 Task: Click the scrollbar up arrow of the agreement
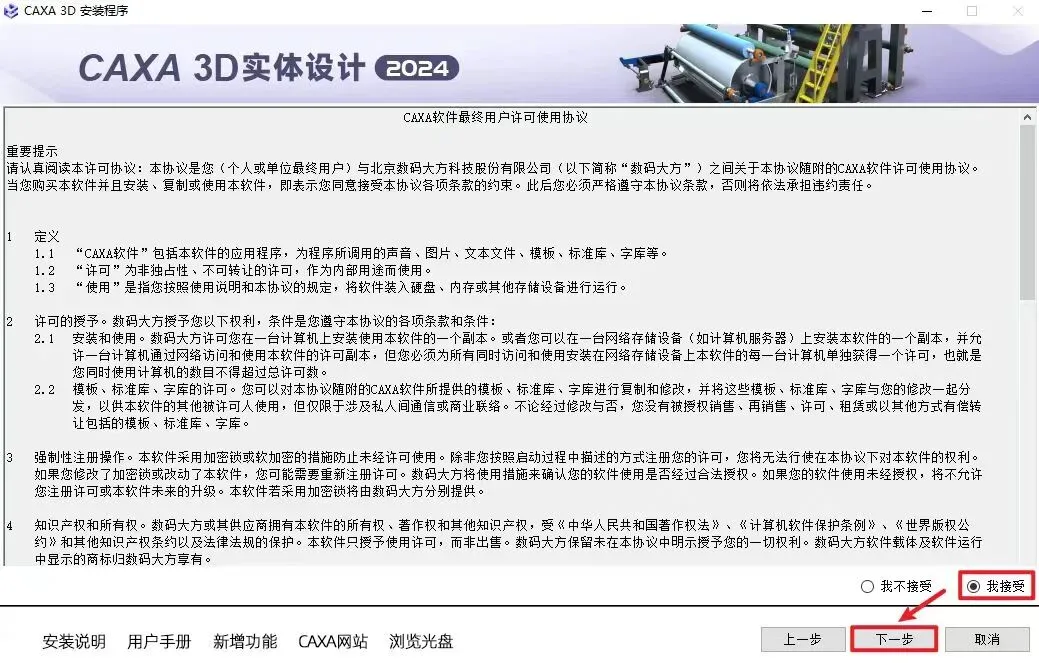1028,117
